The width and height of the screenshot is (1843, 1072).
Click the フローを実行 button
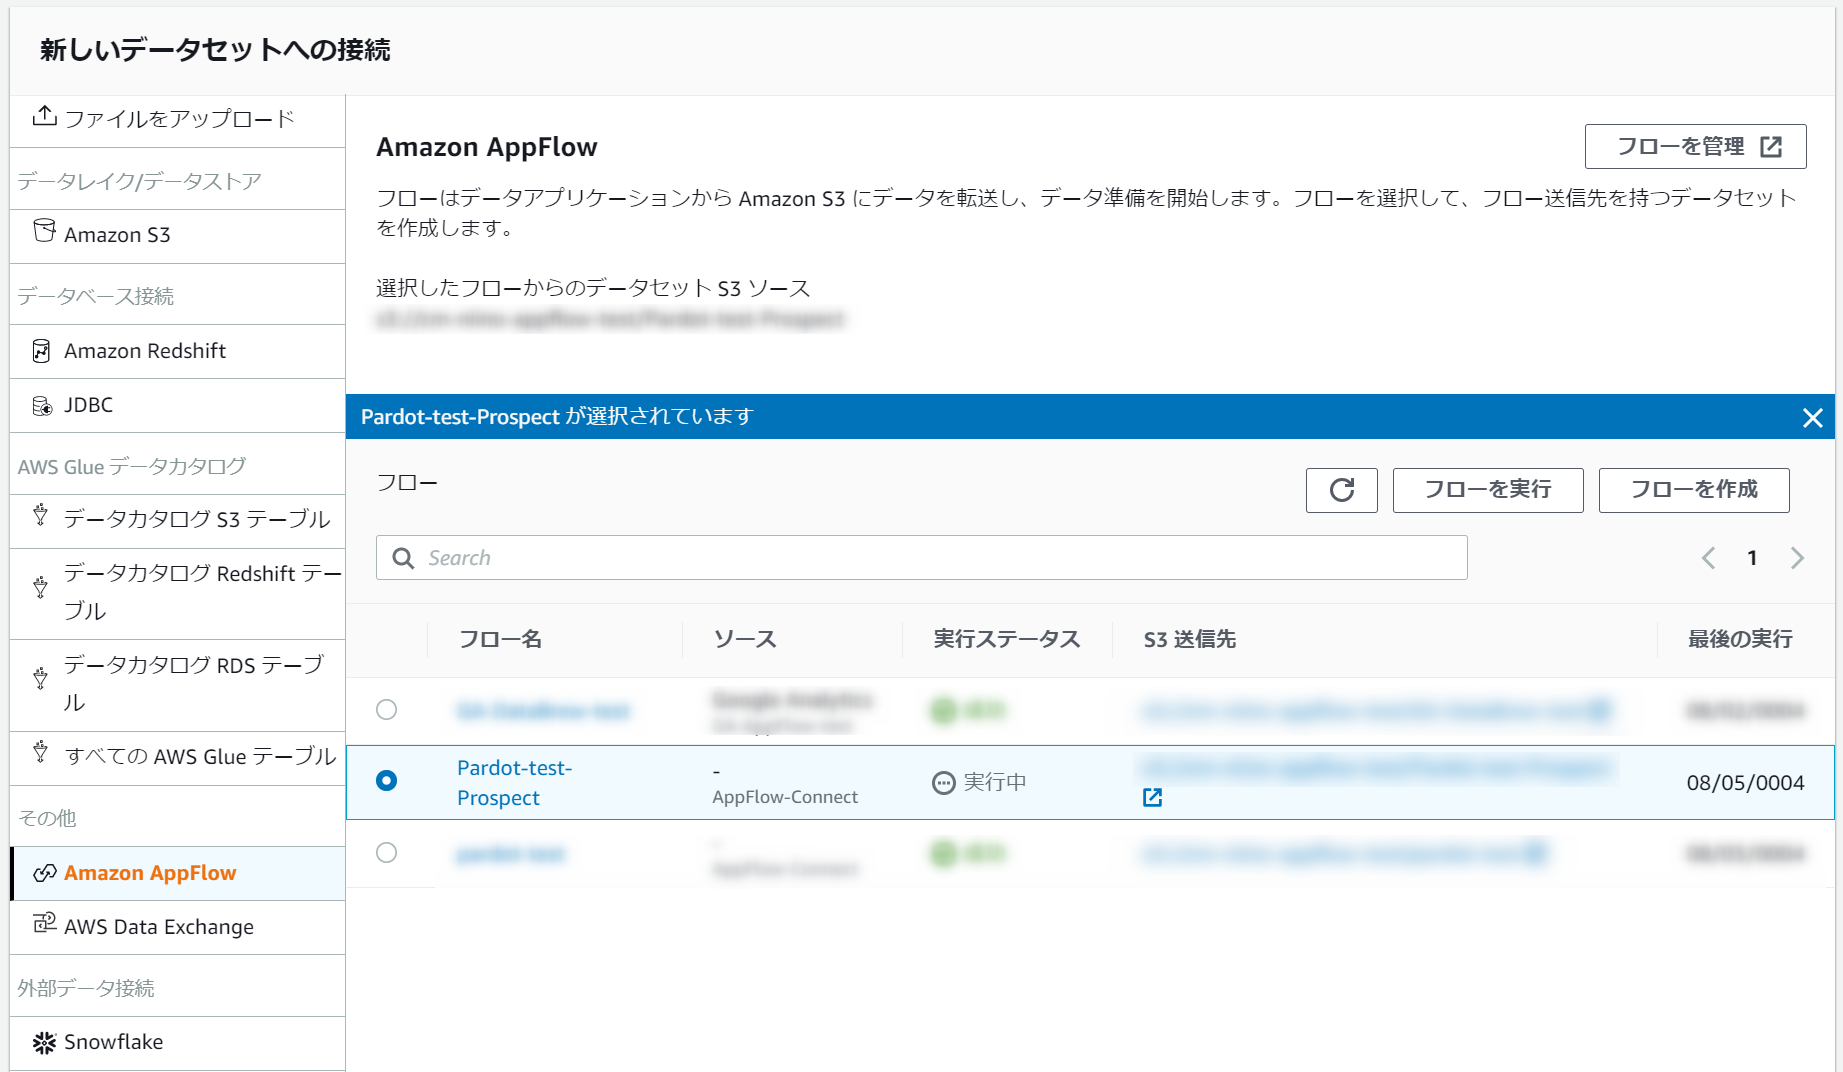[x=1487, y=490]
